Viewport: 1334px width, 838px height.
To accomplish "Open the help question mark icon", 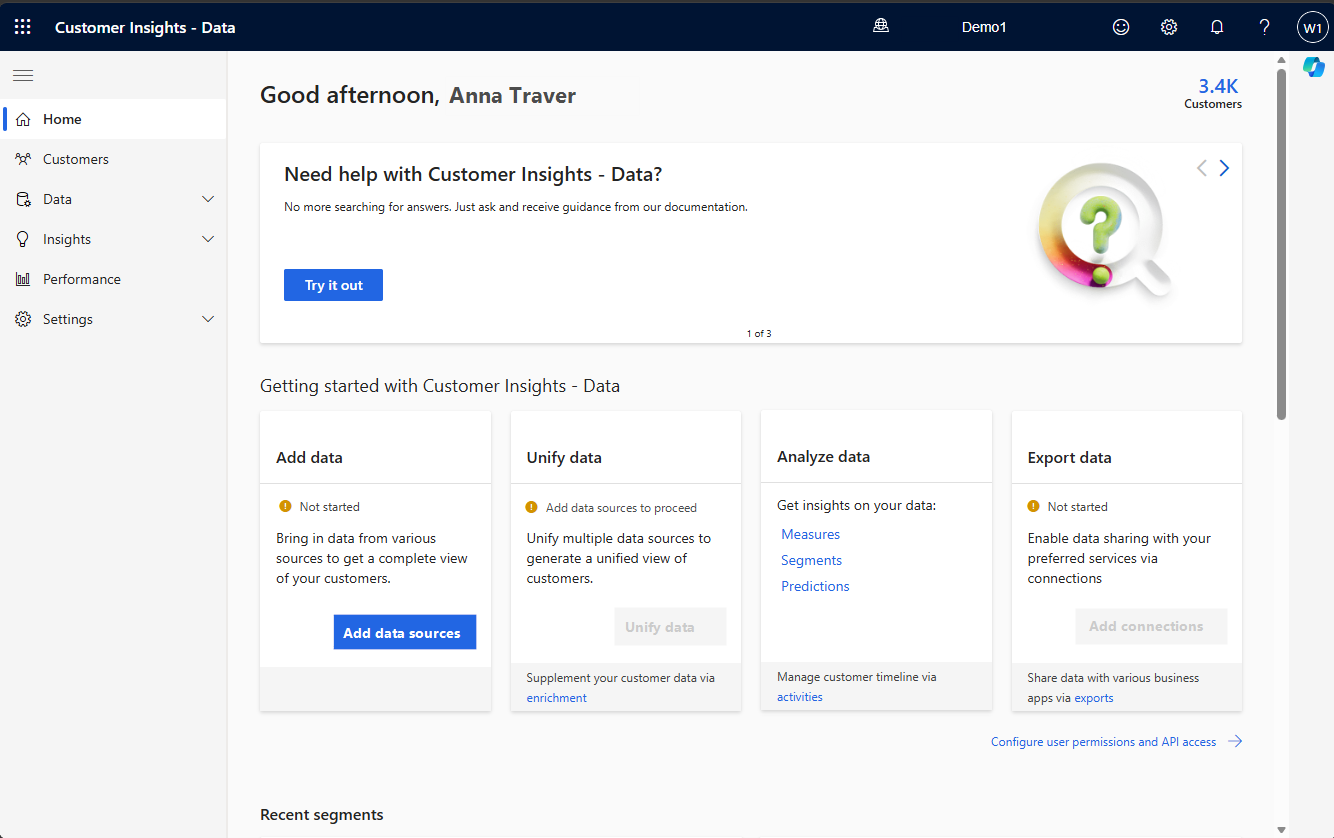I will tap(1265, 27).
